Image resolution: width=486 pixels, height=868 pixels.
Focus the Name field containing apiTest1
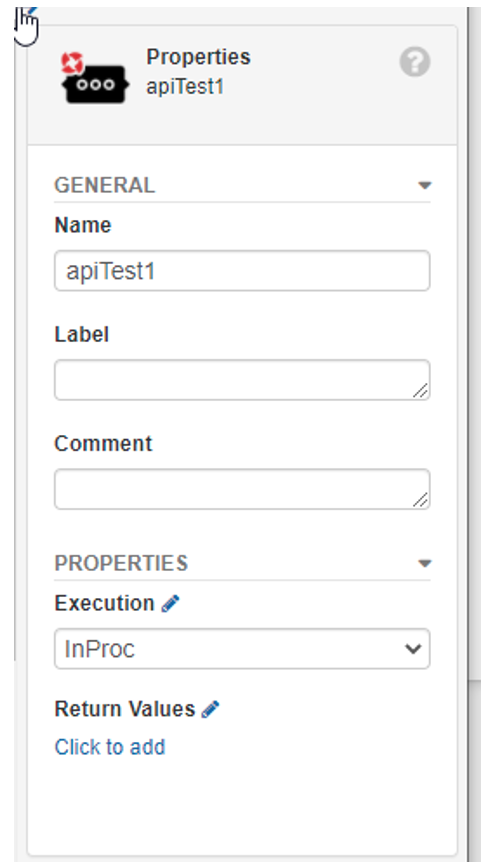[x=242, y=271]
